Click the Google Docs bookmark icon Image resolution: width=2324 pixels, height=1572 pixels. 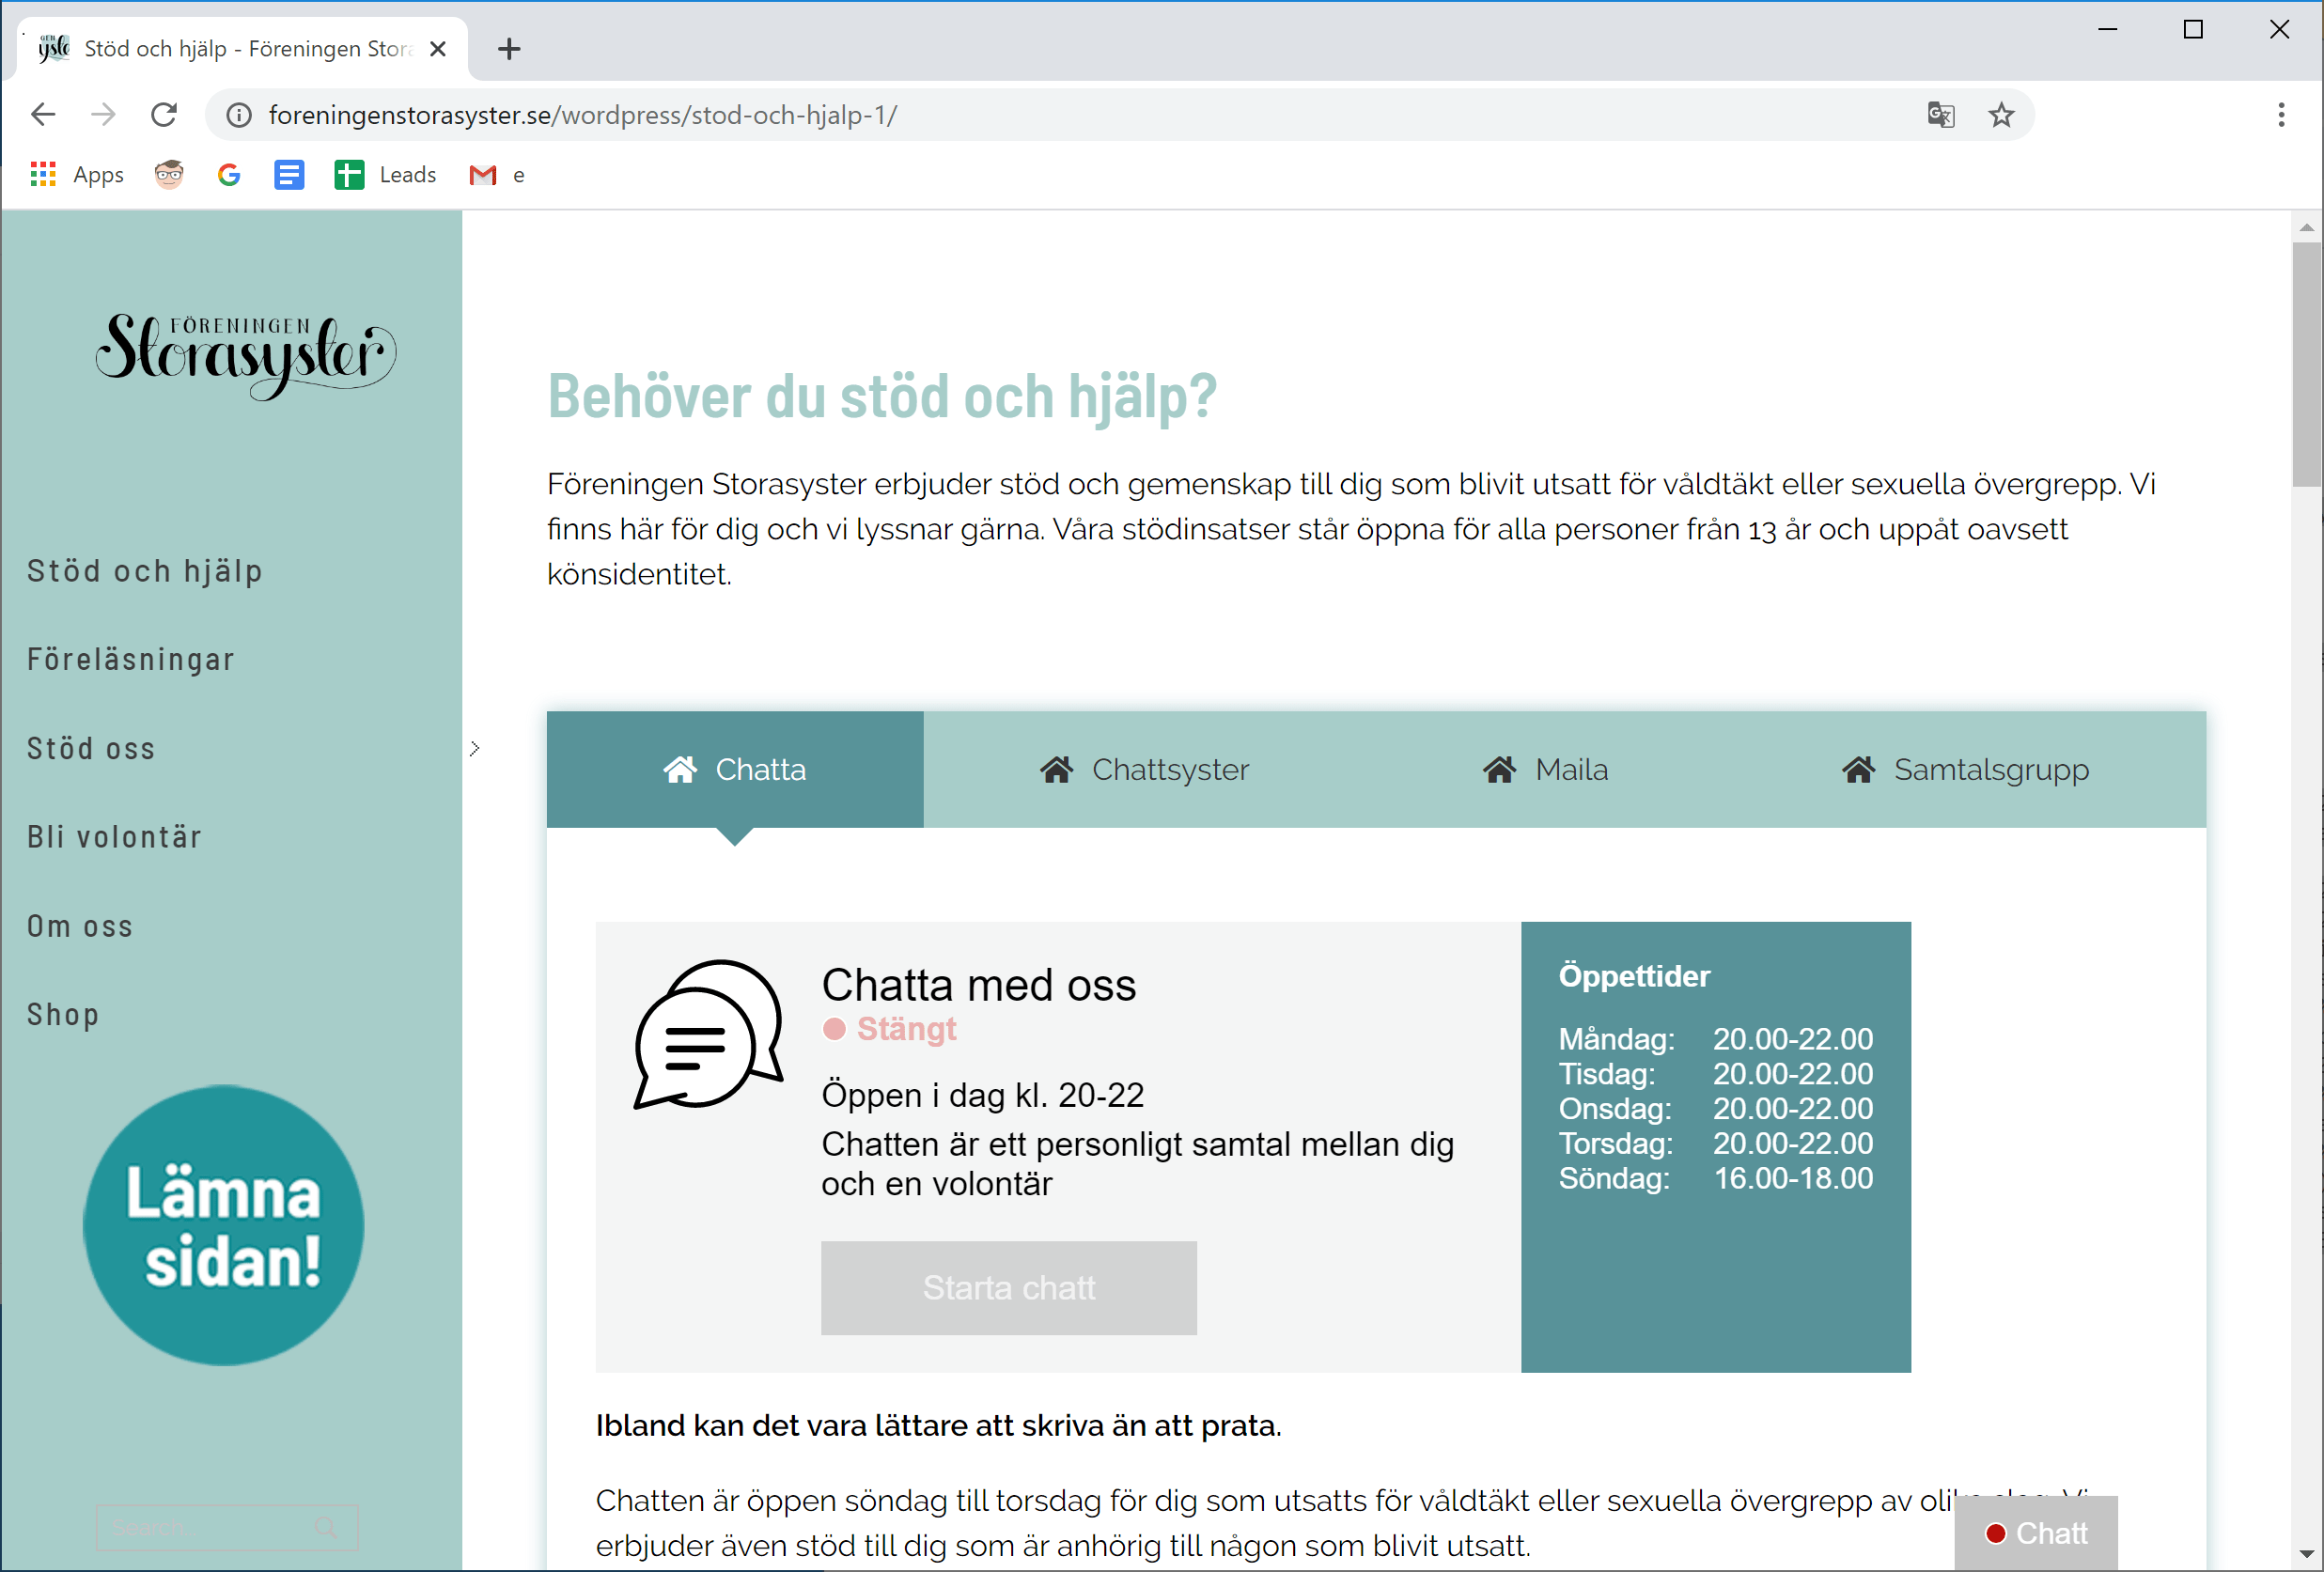(289, 175)
